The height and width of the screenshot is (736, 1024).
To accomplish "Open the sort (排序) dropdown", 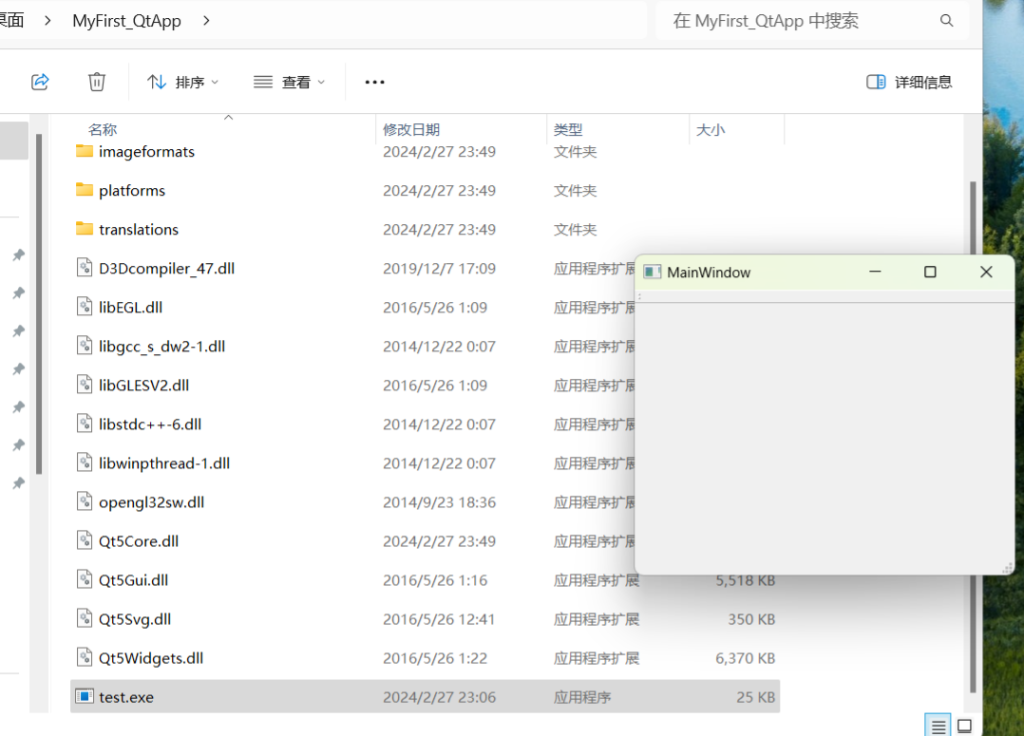I will [183, 82].
